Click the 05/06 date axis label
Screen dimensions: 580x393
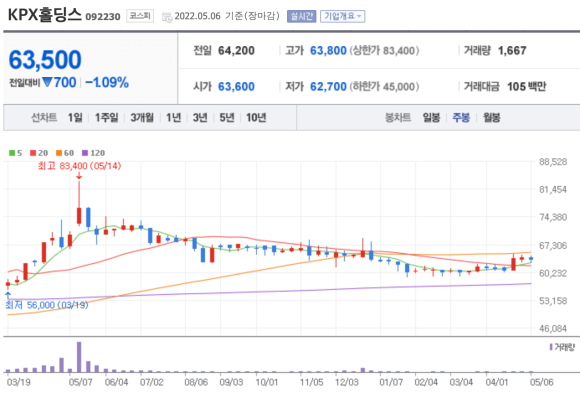point(542,382)
